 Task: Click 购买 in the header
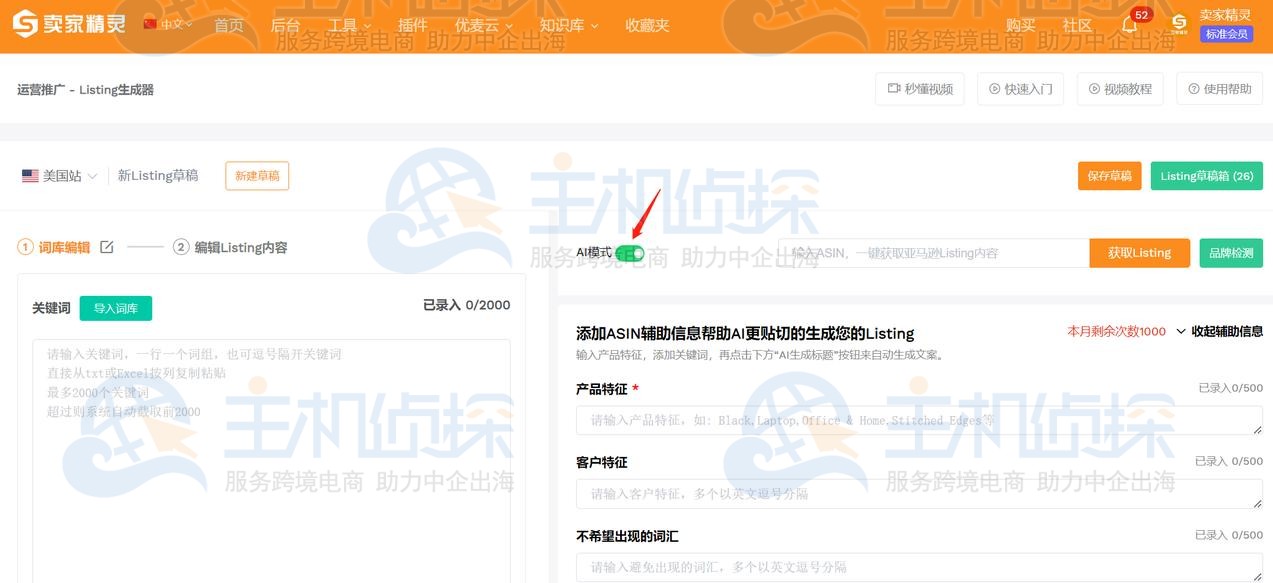click(x=1021, y=25)
